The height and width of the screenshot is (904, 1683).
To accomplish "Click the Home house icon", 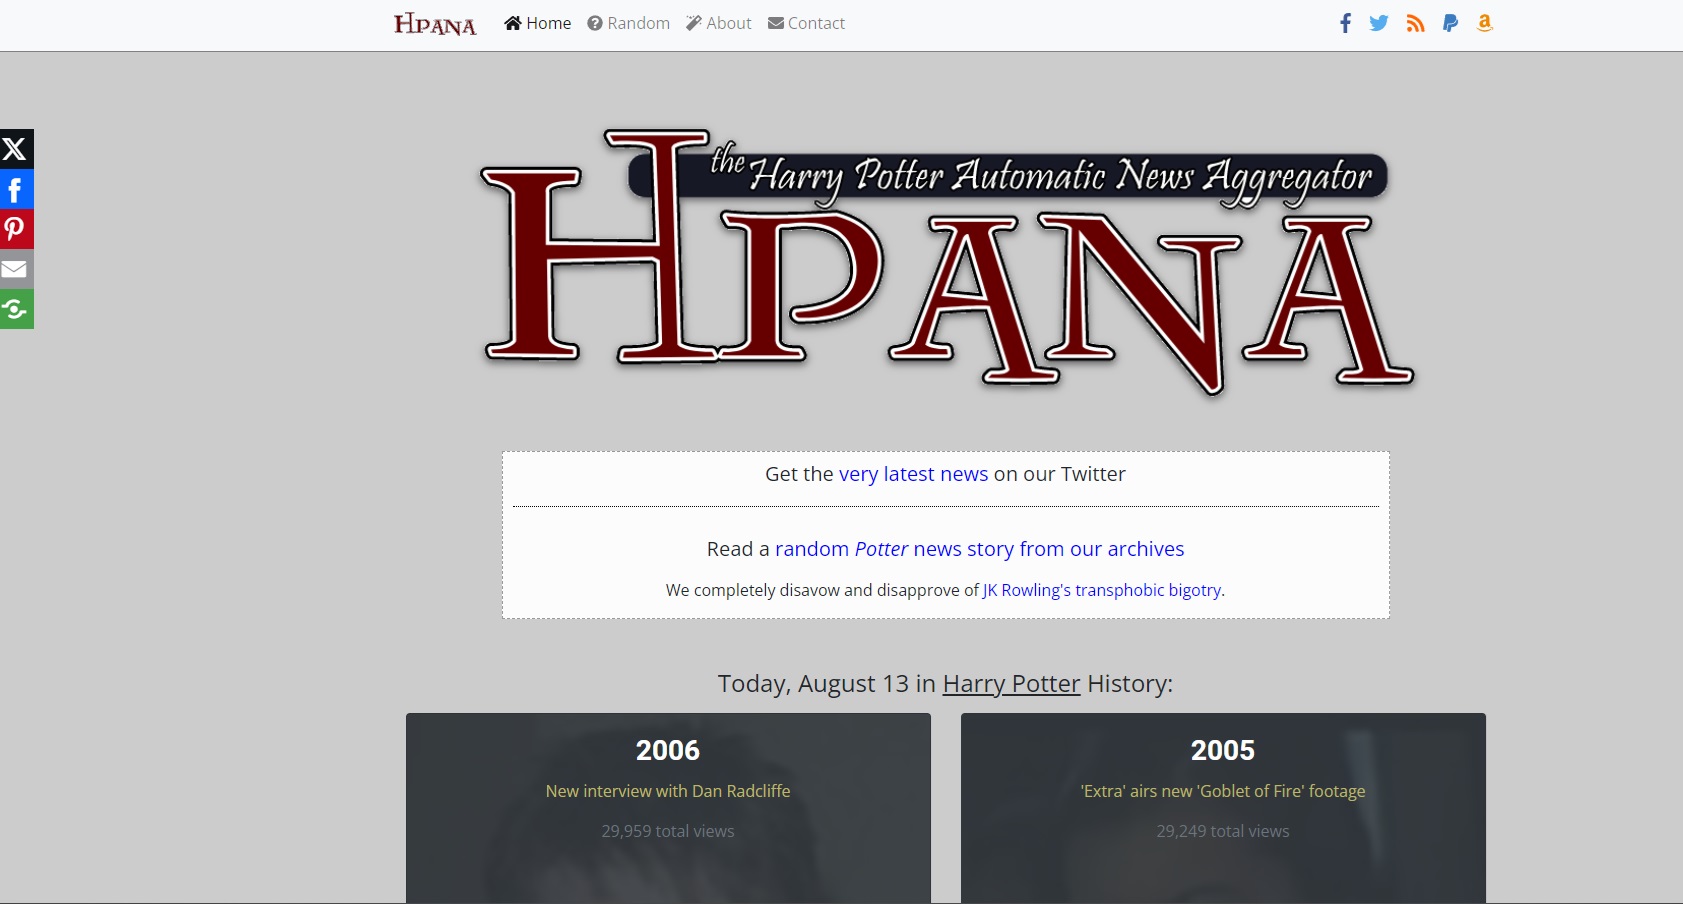I will [x=513, y=23].
